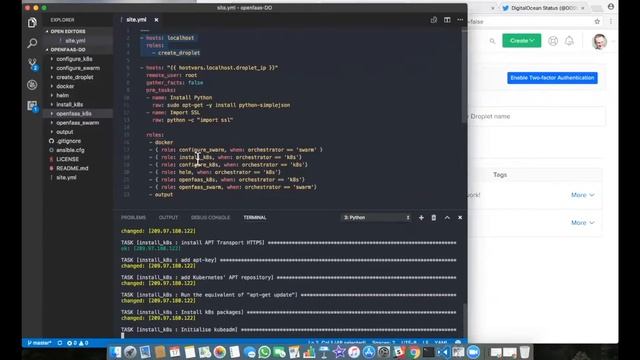Open the Extensions view icon
Image resolution: width=640 pixels, height=360 pixels.
[32, 106]
